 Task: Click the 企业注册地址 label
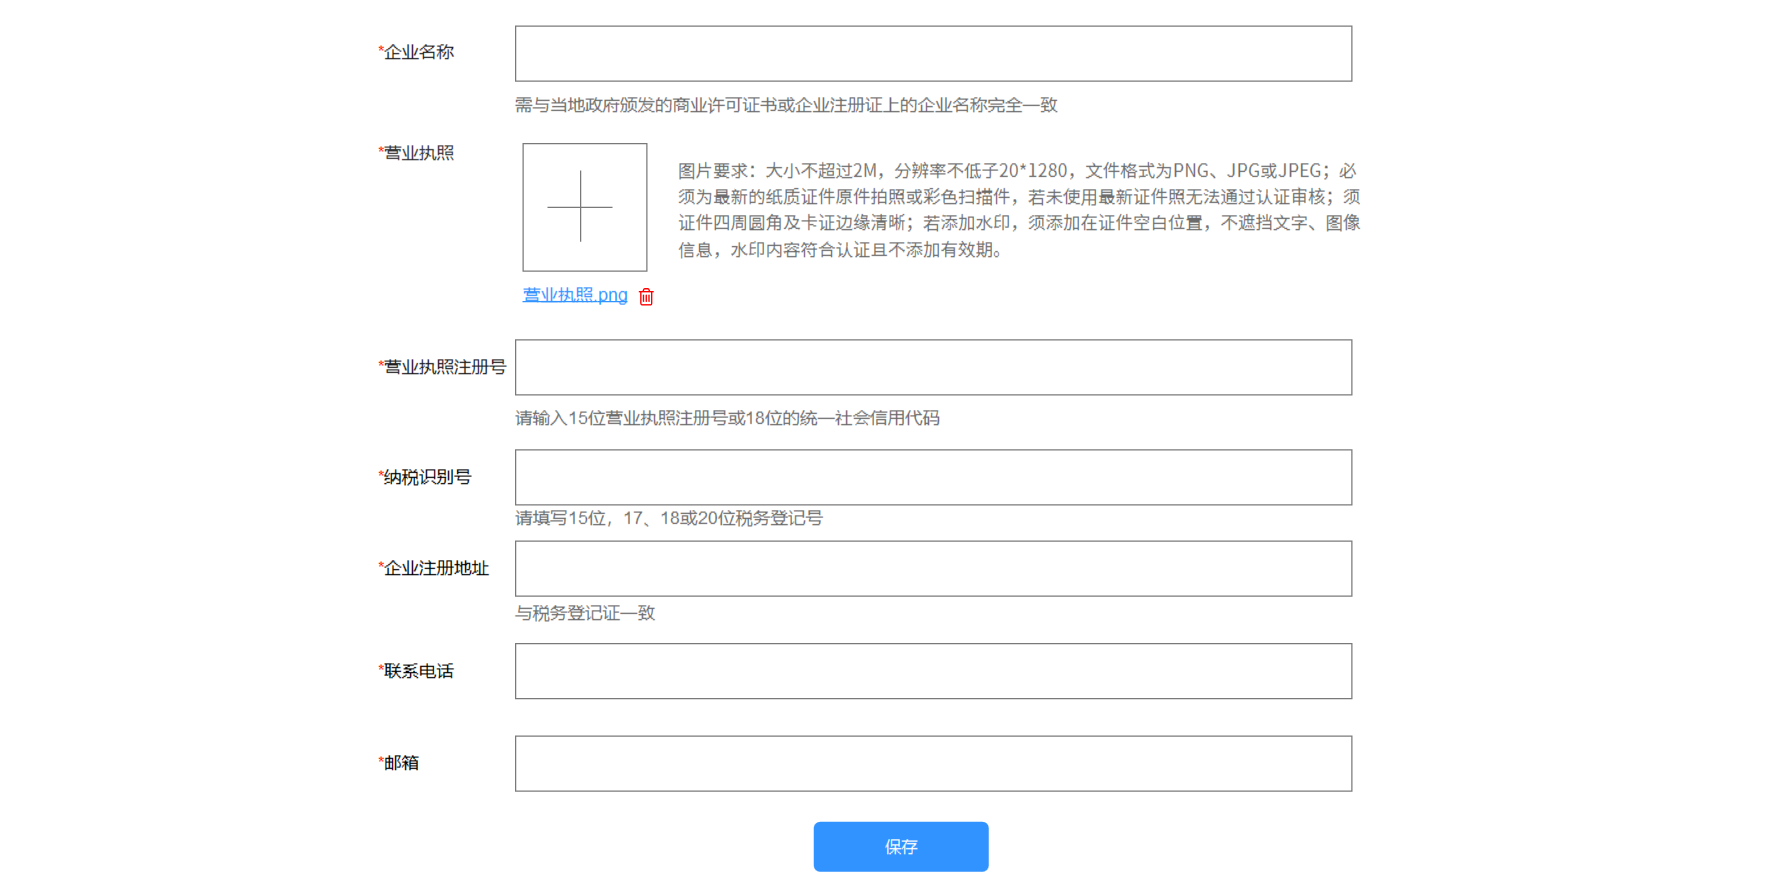tap(436, 568)
